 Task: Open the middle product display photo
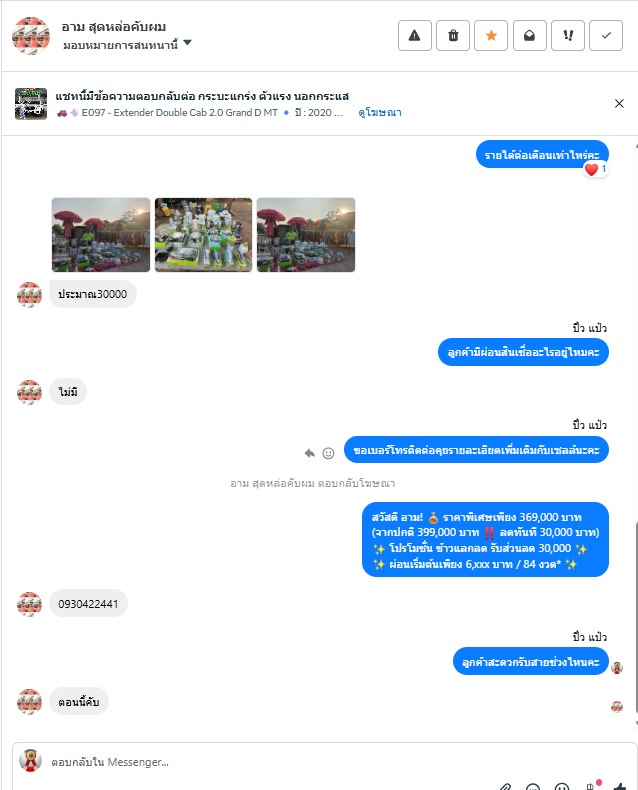[x=204, y=235]
